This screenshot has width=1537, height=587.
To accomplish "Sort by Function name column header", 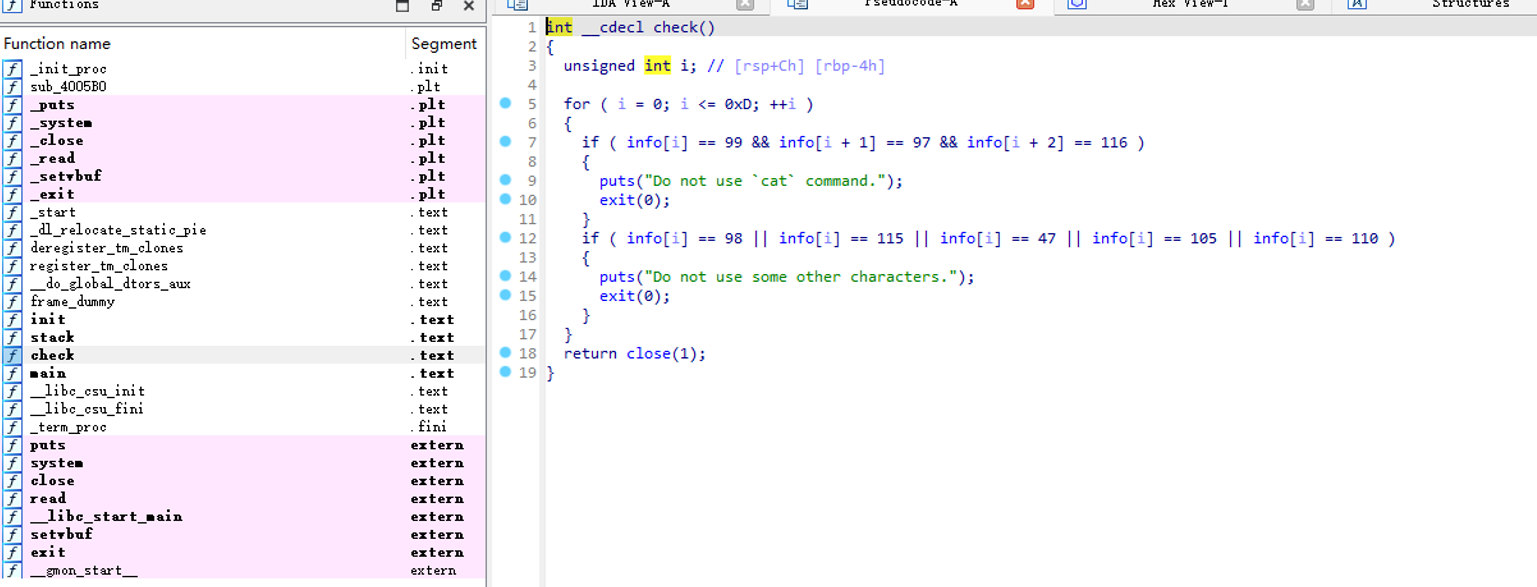I will 204,43.
